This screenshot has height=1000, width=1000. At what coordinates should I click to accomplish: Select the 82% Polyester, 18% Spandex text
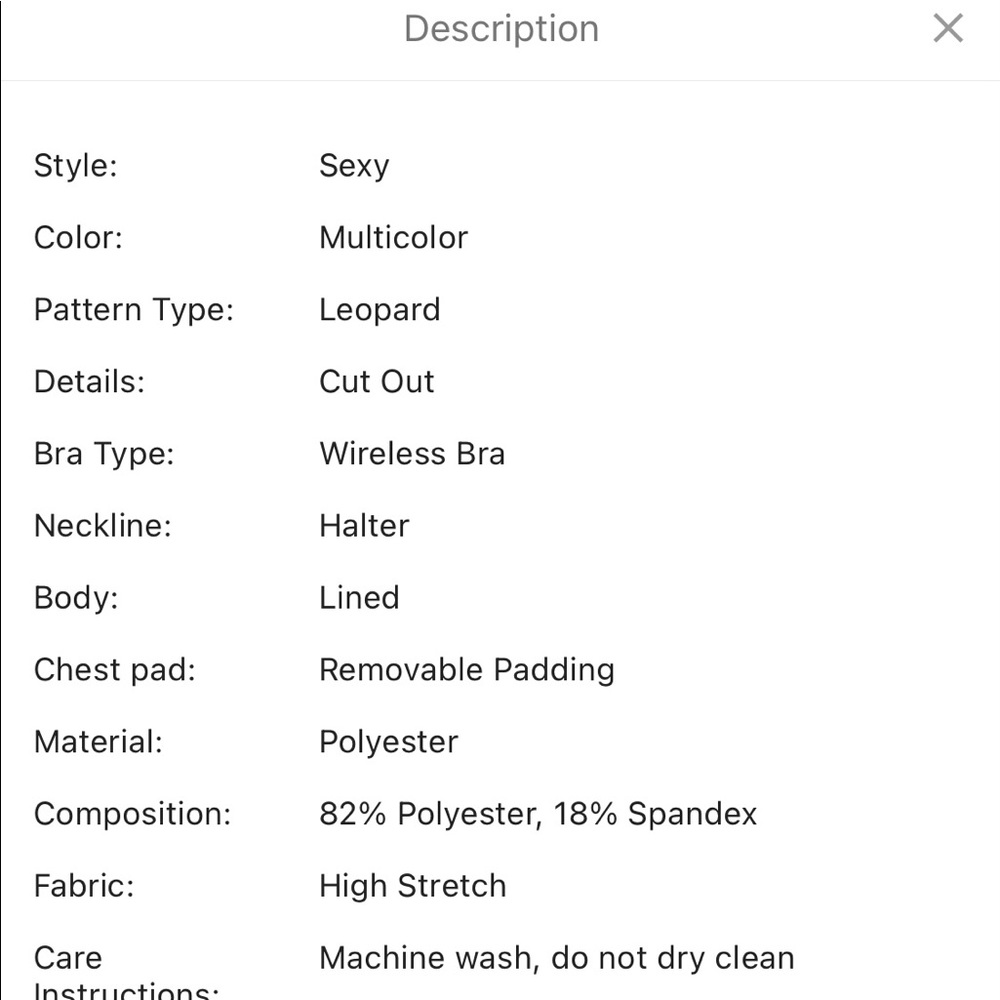coord(537,814)
